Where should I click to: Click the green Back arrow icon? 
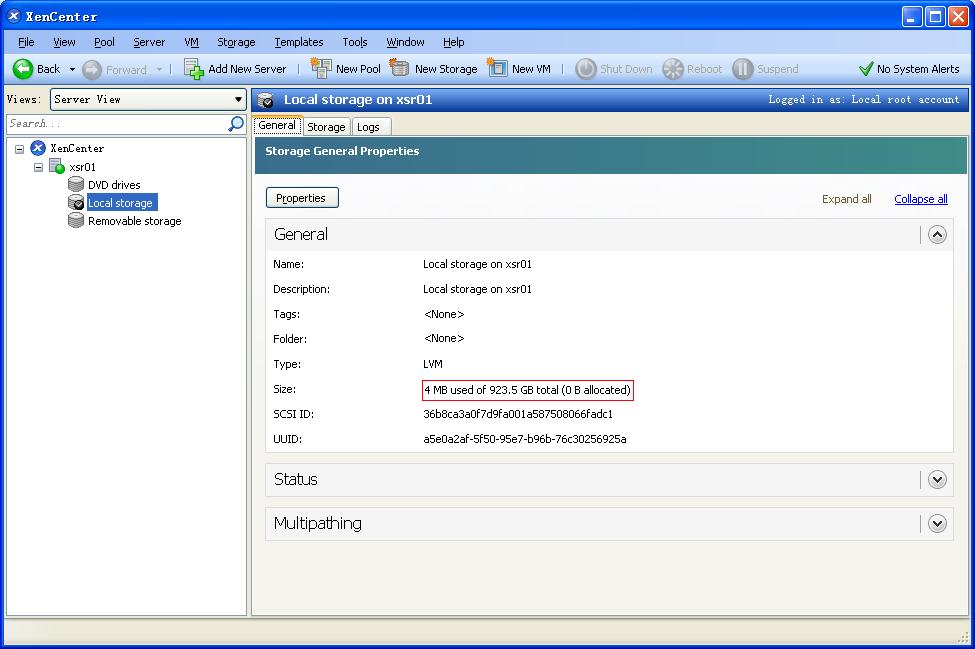click(x=23, y=69)
